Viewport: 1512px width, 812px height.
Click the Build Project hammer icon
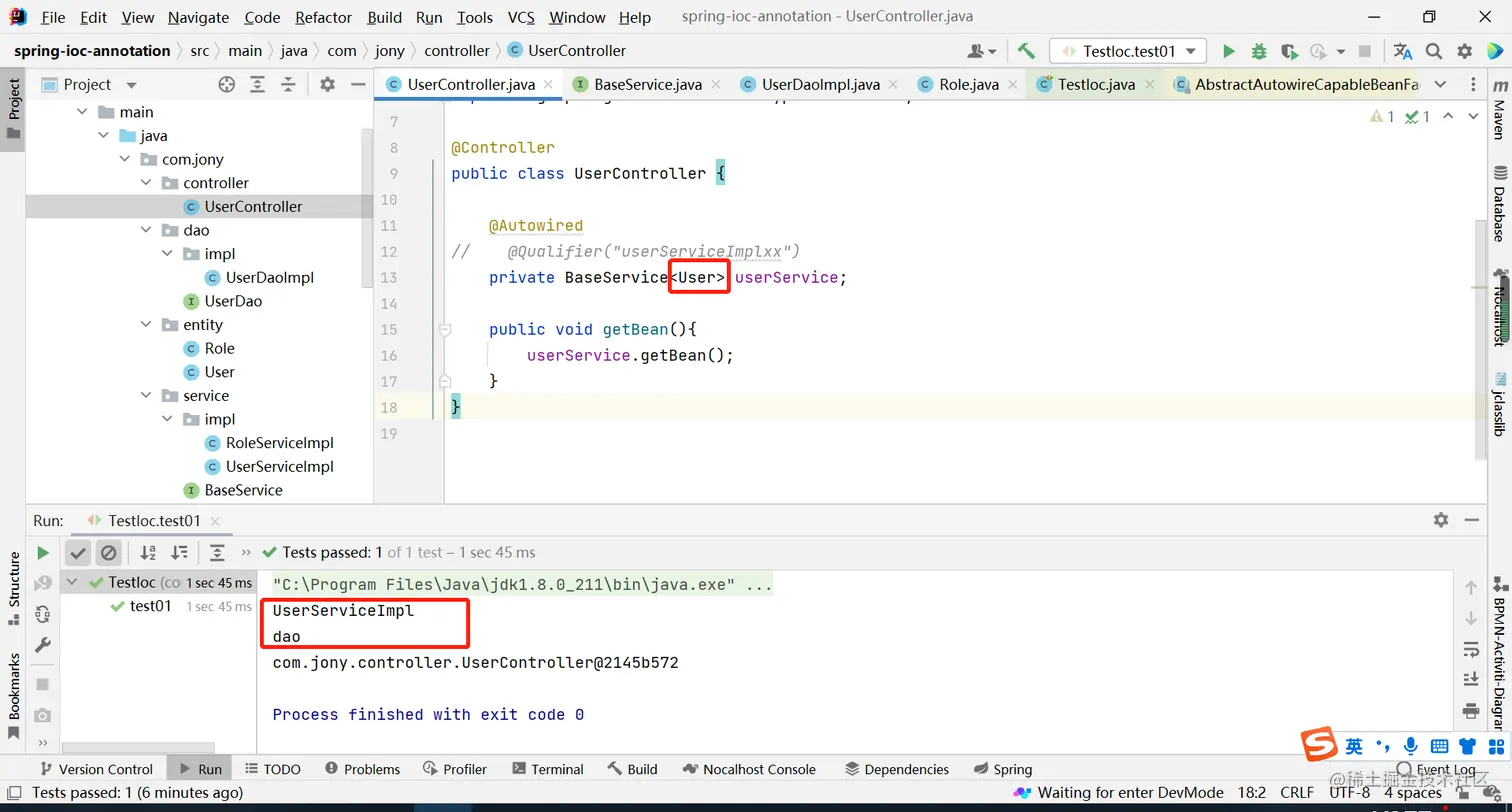point(1026,51)
